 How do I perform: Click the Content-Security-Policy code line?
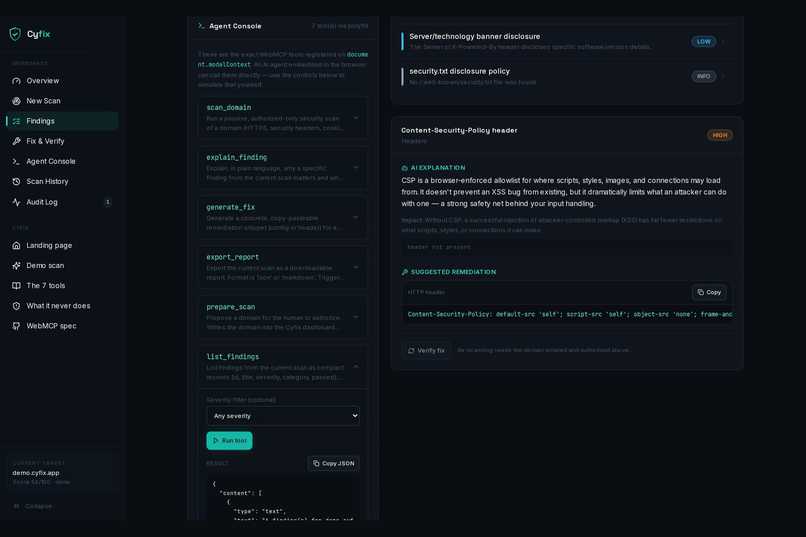coord(567,314)
